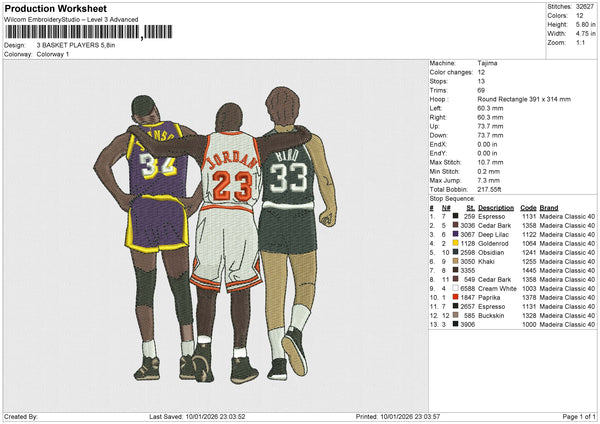The image size is (600, 424).
Task: Click 'Wilcom EmbroideryStudio – Level 3 Advanced' text
Action: tap(71, 20)
